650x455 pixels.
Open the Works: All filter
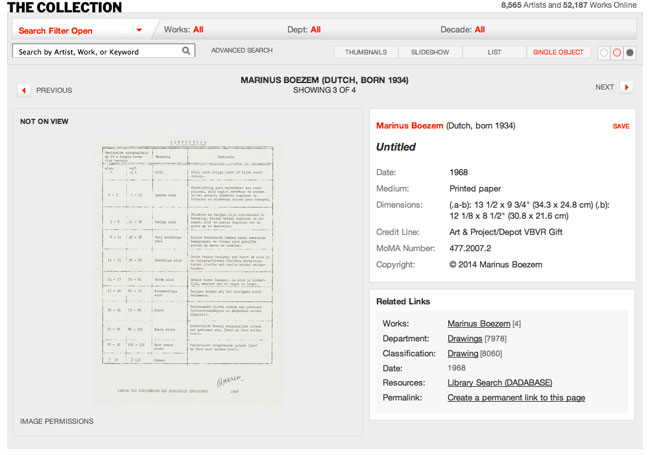pyautogui.click(x=183, y=29)
